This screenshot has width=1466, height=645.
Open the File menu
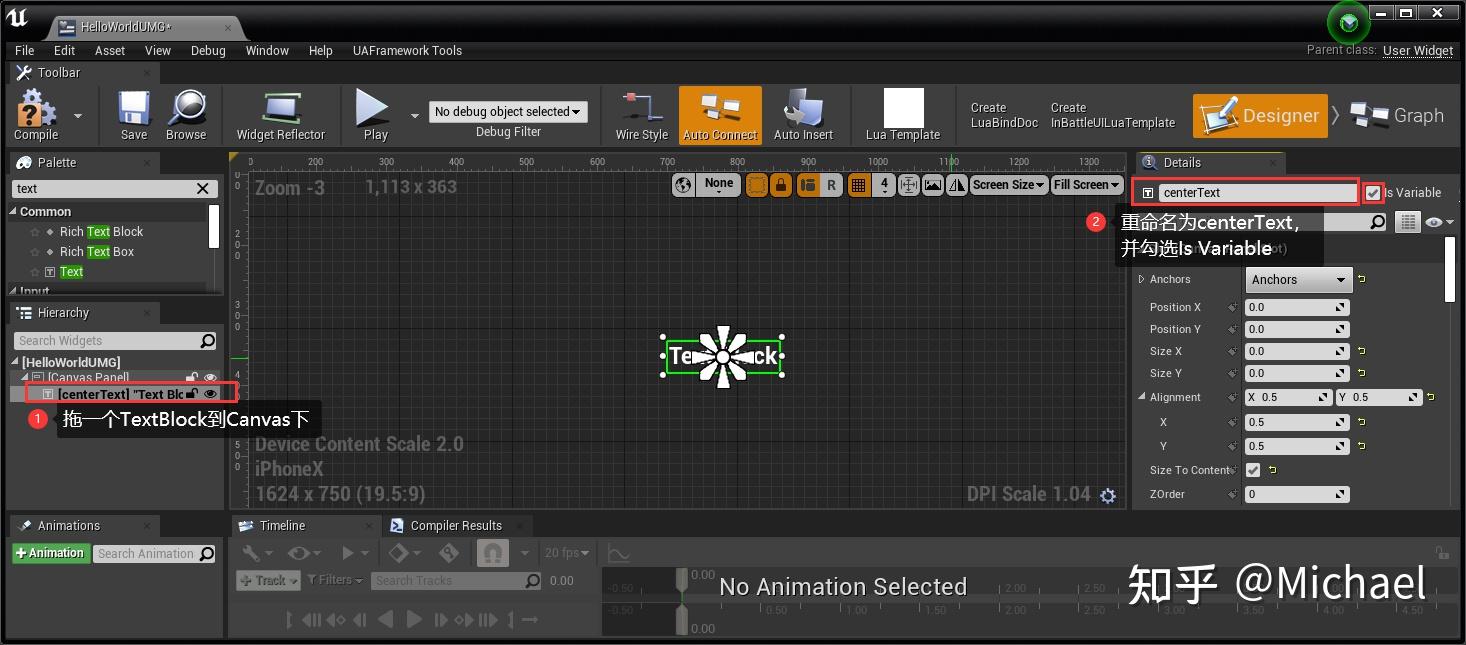(x=25, y=50)
